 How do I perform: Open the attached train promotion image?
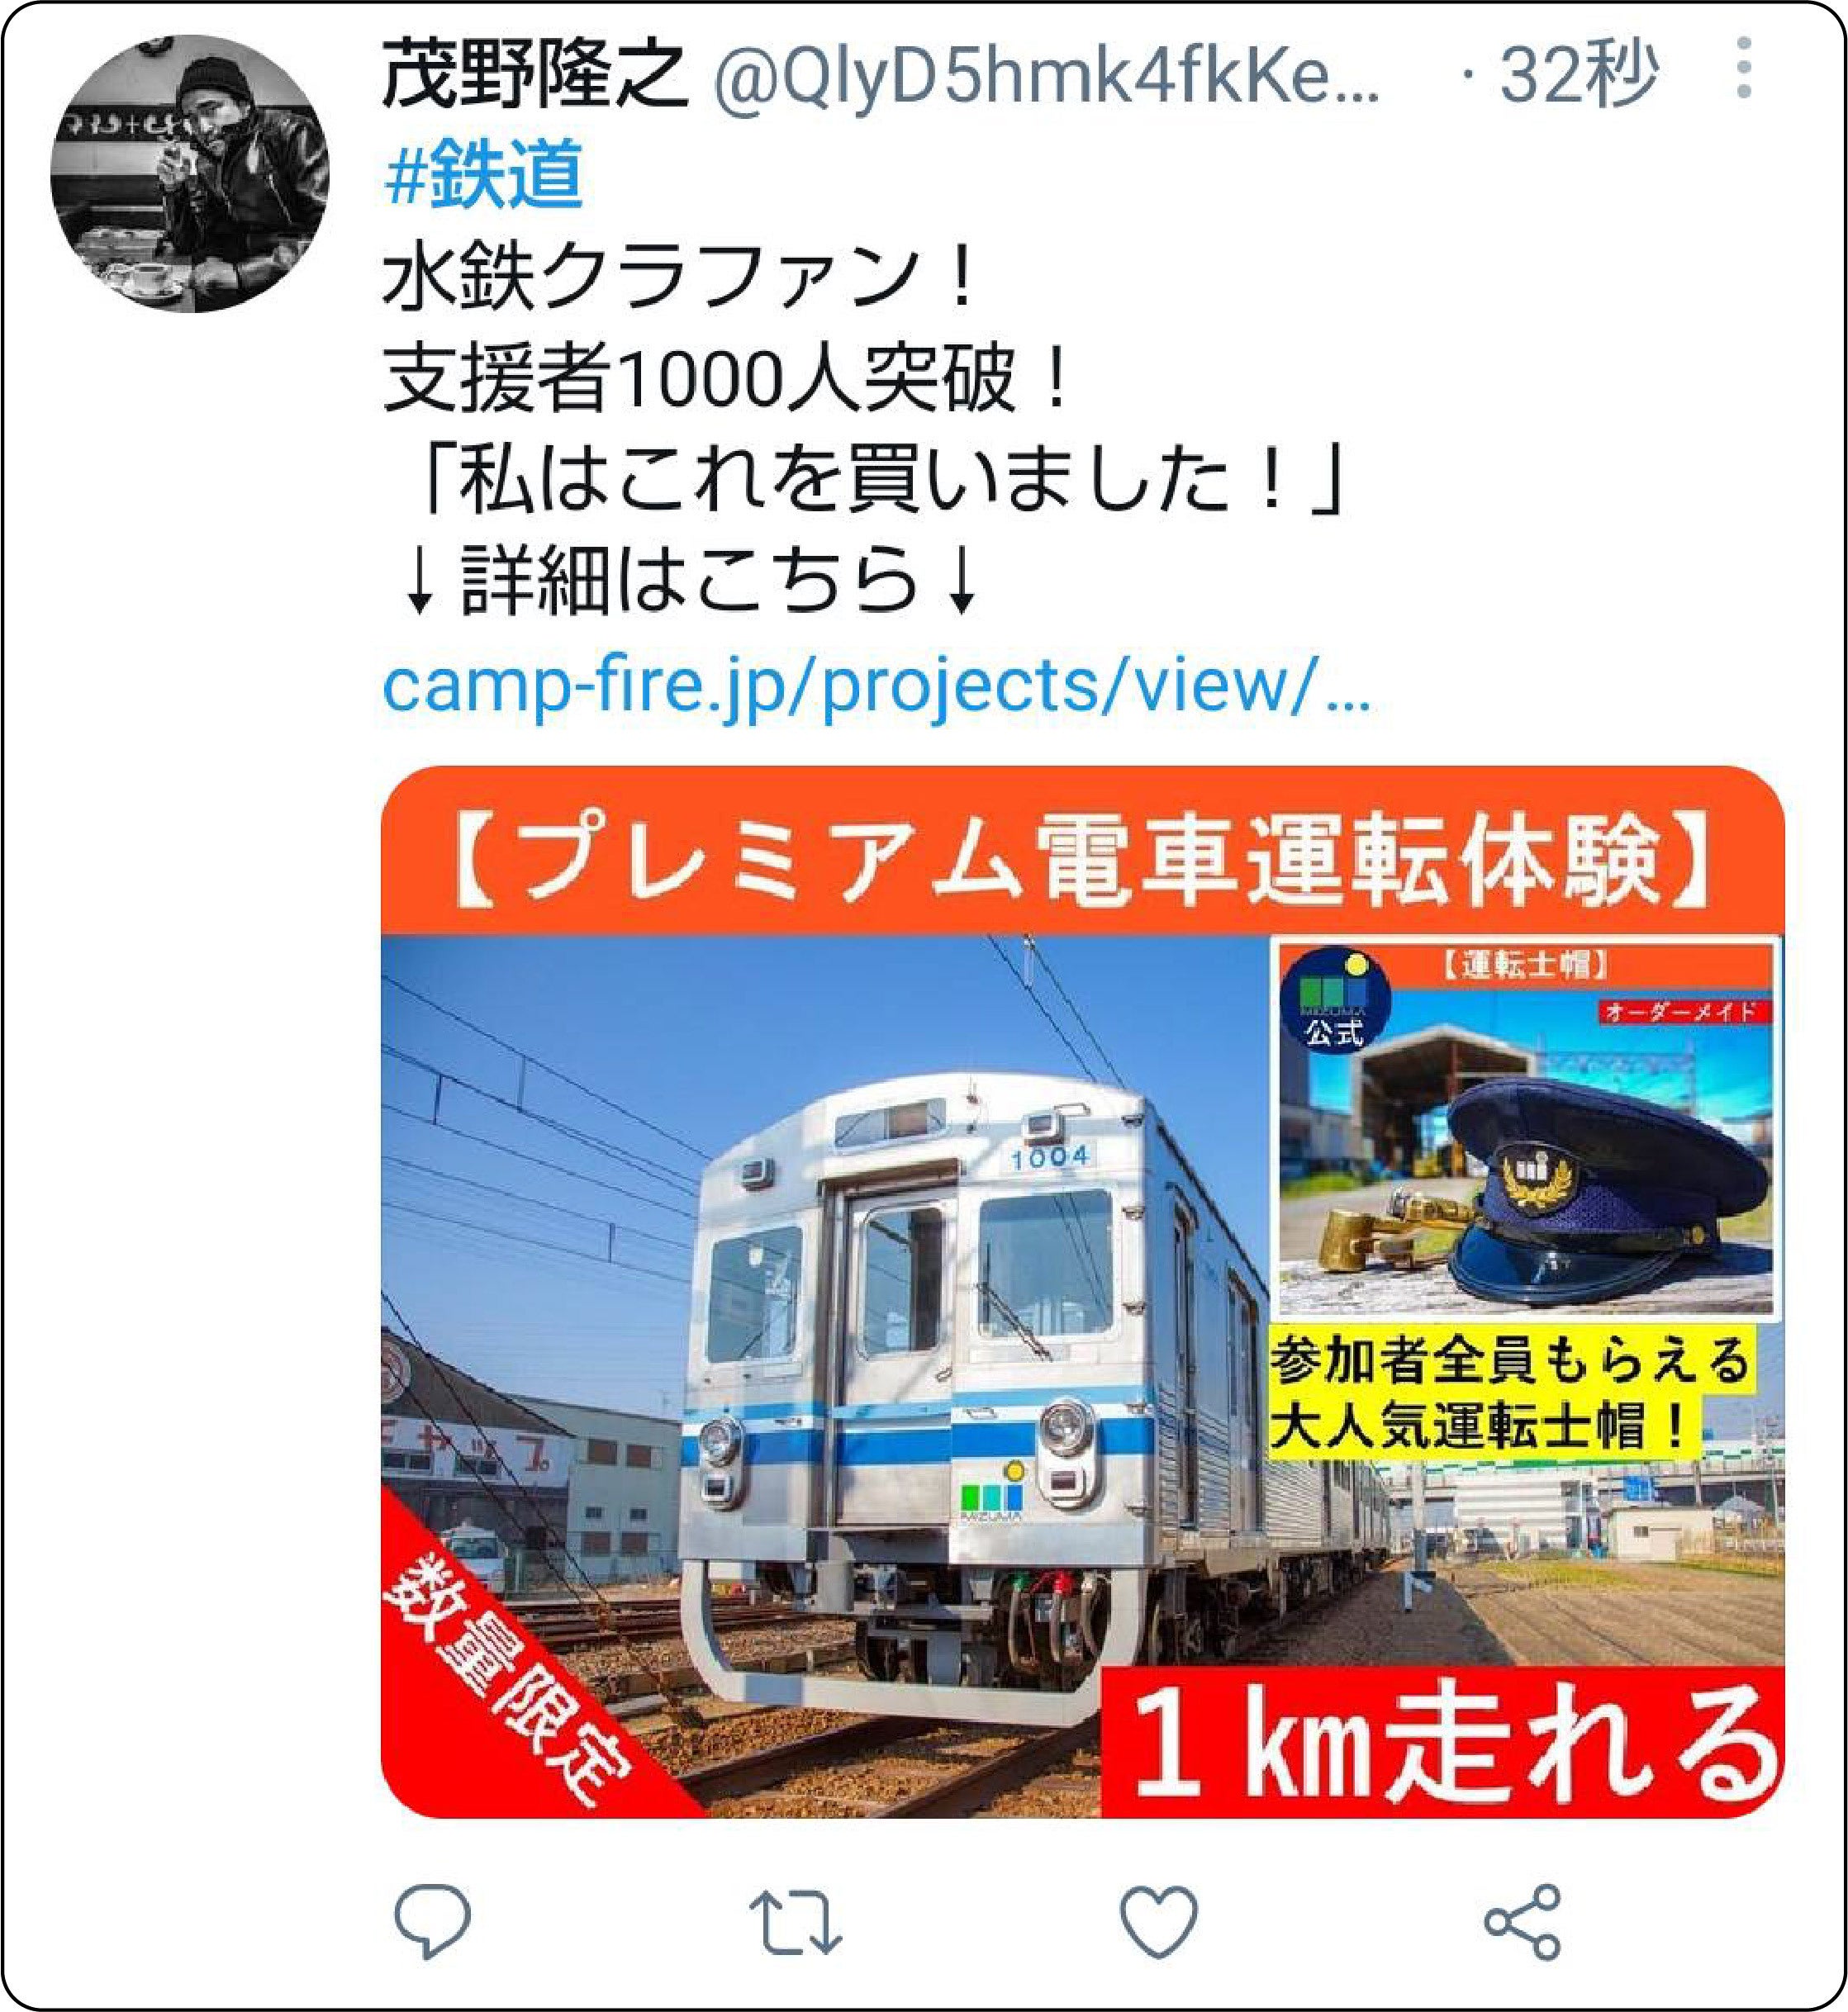click(1082, 1292)
